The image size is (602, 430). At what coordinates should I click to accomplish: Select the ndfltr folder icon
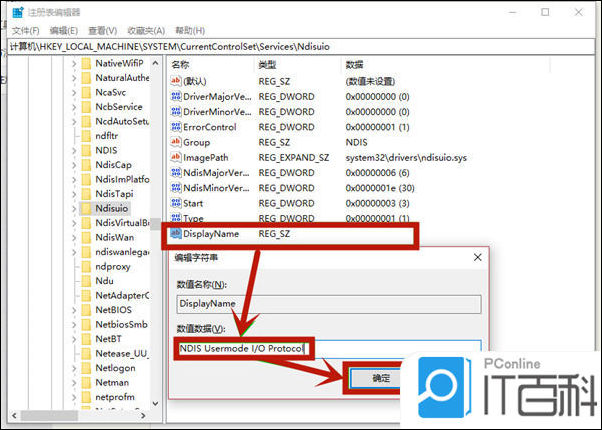(86, 136)
